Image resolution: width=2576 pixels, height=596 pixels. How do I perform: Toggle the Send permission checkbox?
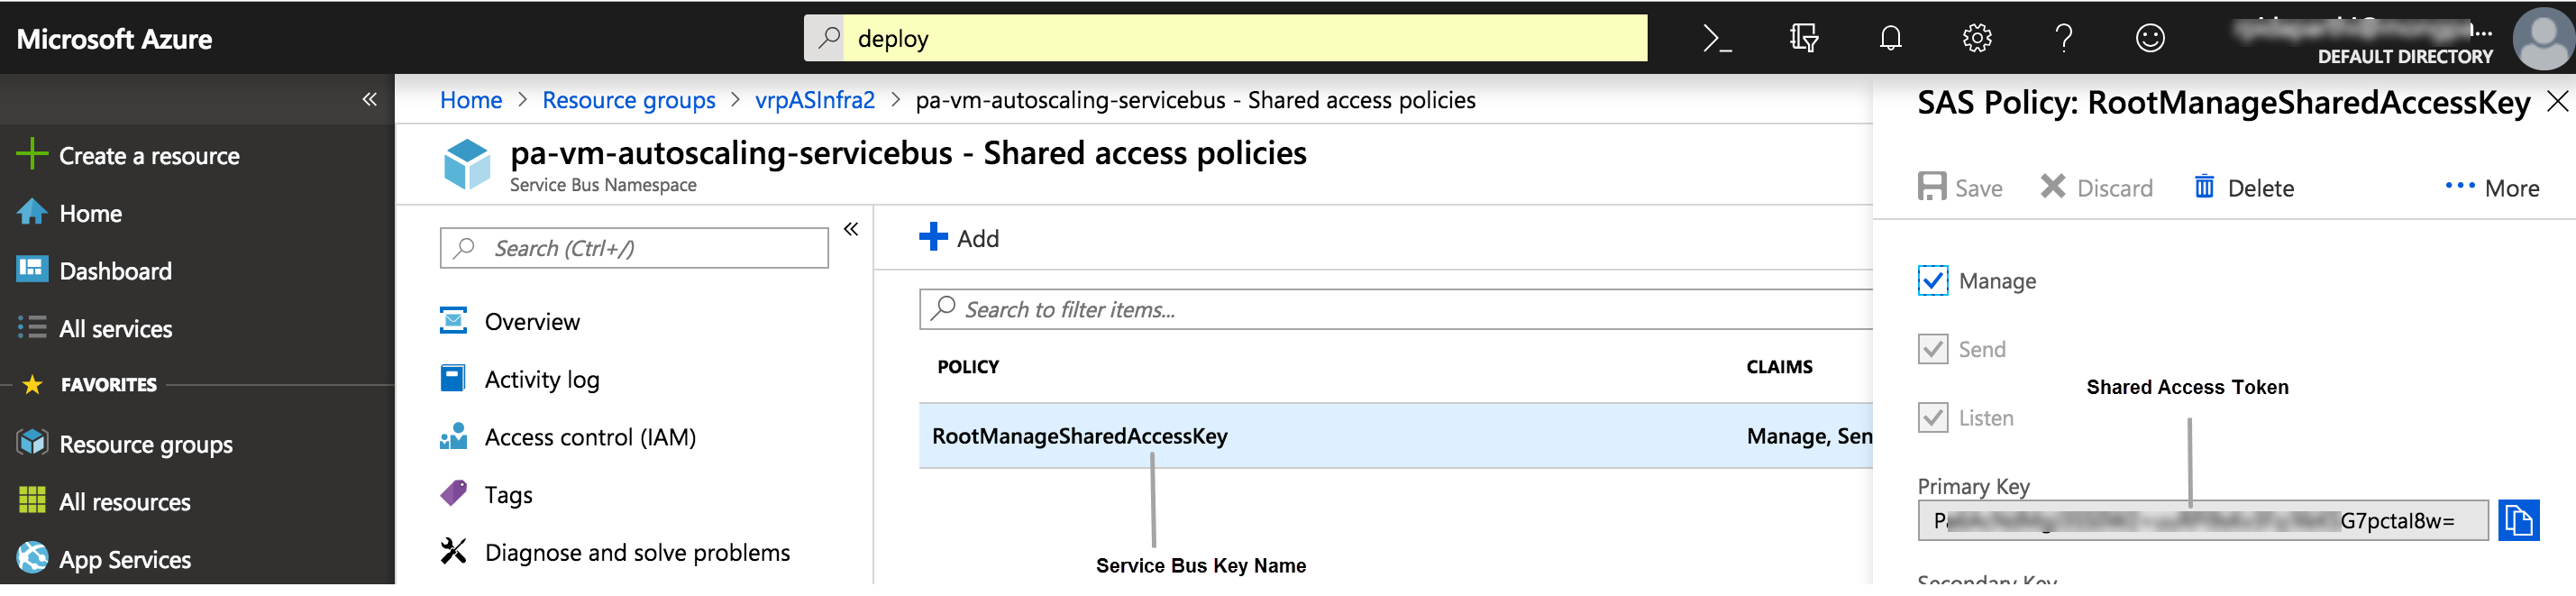tap(1933, 350)
